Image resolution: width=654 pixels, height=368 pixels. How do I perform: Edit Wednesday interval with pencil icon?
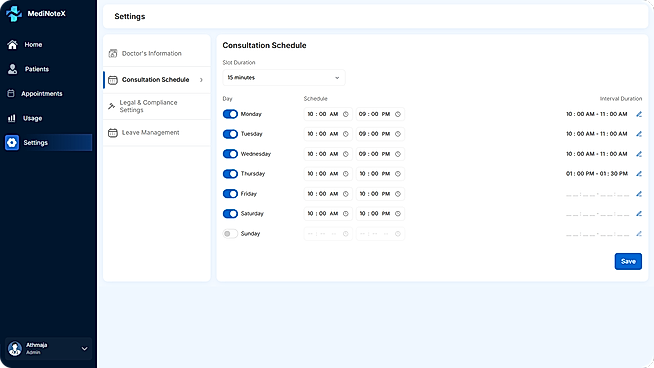(639, 154)
